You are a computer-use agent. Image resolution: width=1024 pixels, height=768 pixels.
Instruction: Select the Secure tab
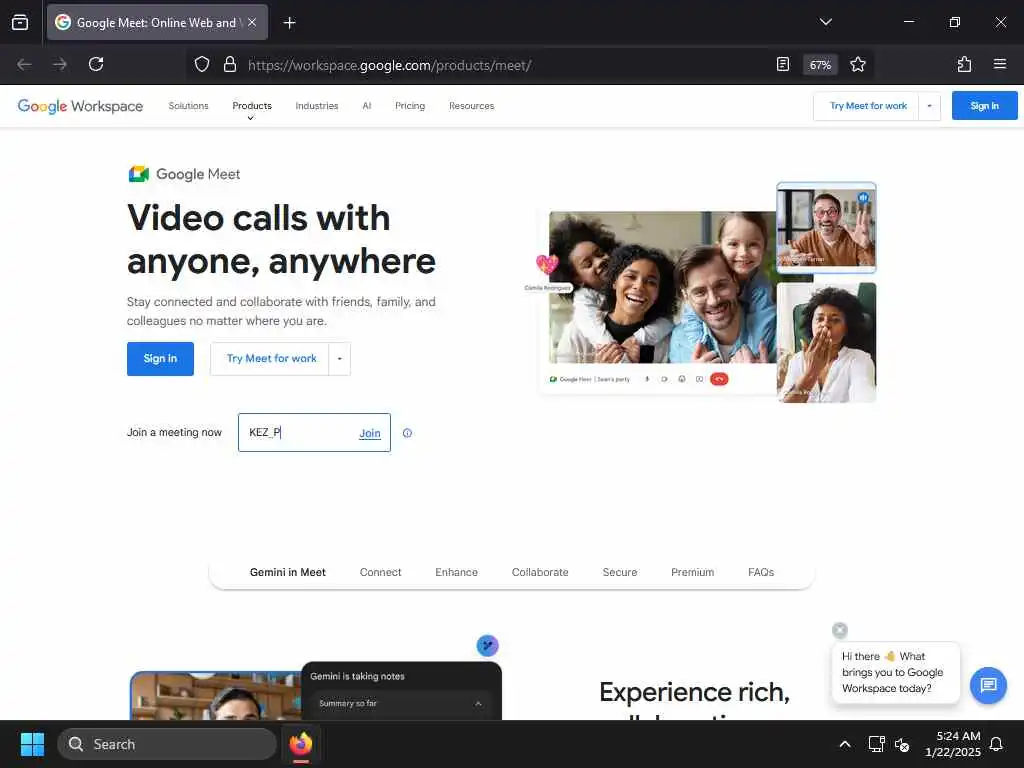(620, 572)
